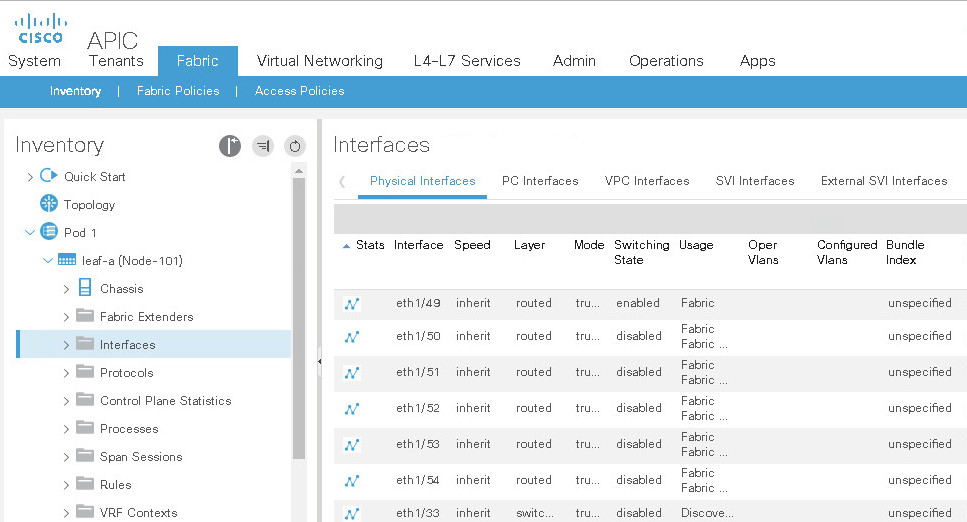This screenshot has height=522, width=967.
Task: Switch to the VPC Interfaces tab
Action: pos(646,181)
